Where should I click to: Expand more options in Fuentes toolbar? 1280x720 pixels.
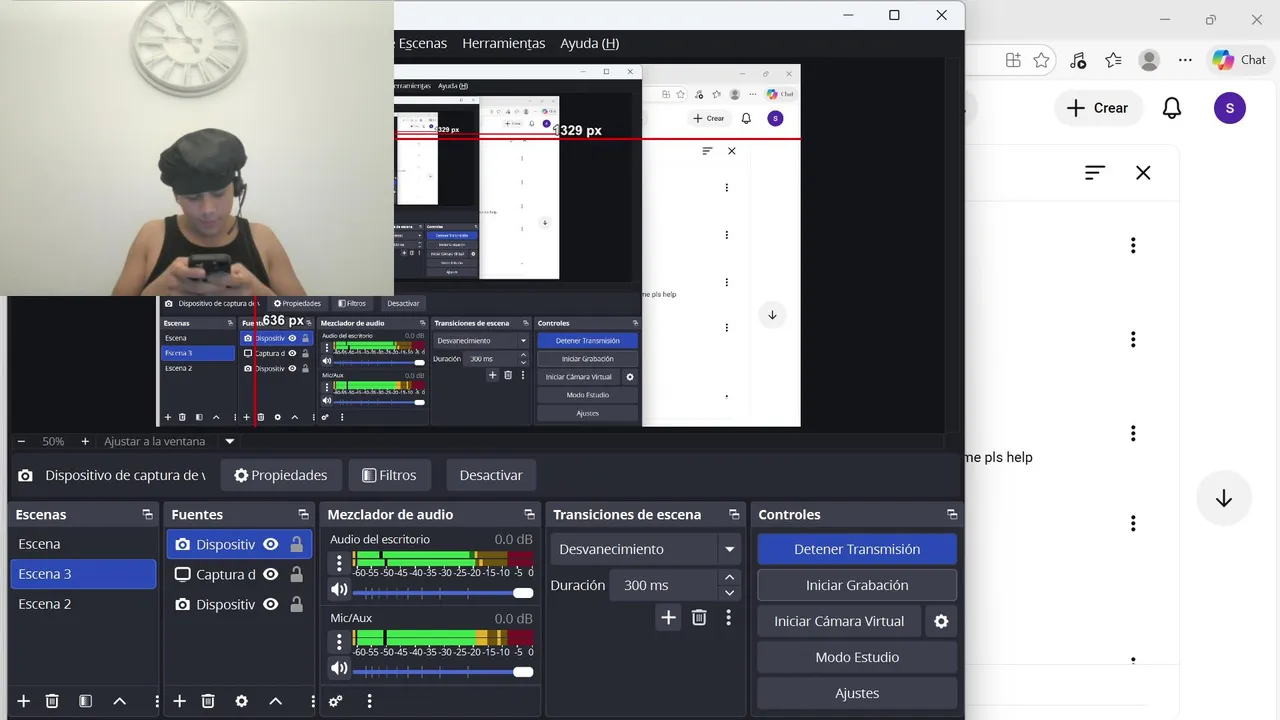tap(311, 701)
